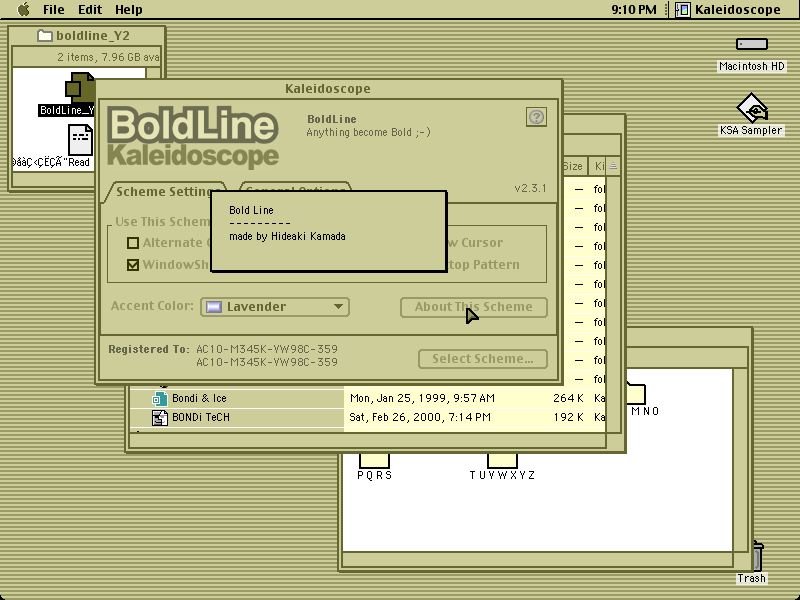Click the 192 K size cell
800x600 pixels.
(x=568, y=417)
